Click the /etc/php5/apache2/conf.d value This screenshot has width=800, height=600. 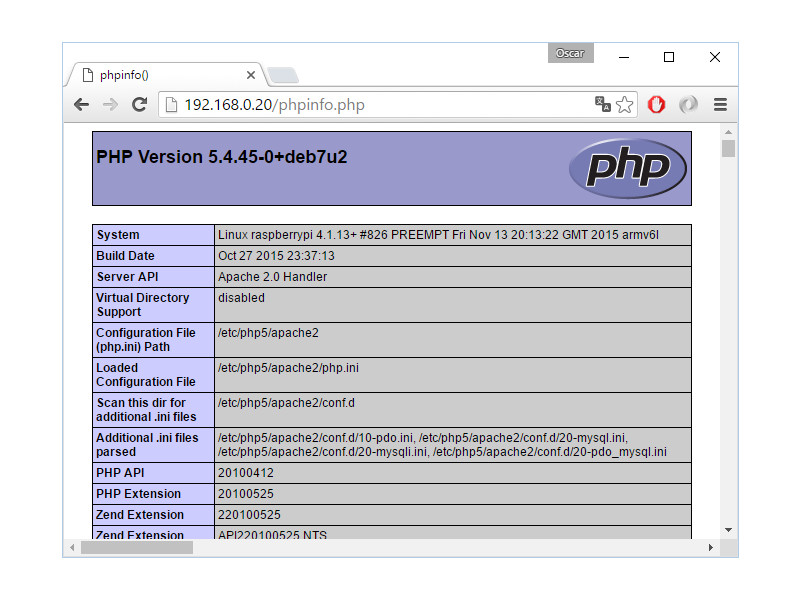click(x=286, y=403)
